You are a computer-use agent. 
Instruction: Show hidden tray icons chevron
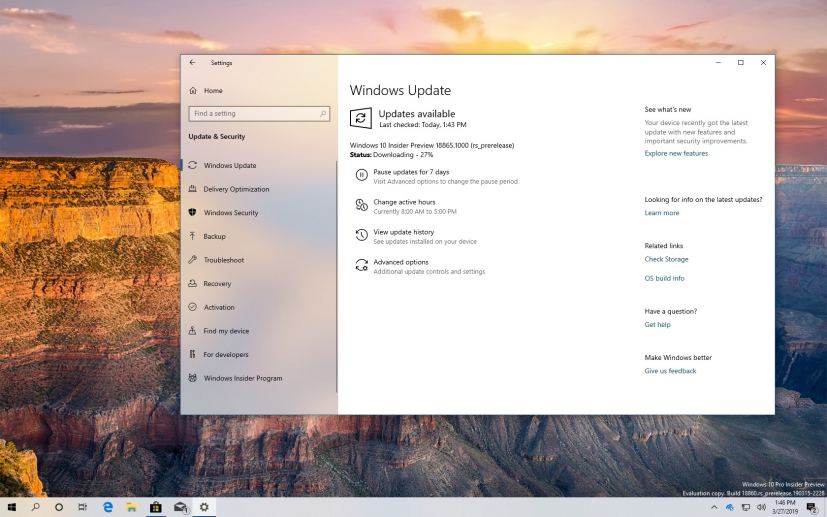tap(714, 508)
